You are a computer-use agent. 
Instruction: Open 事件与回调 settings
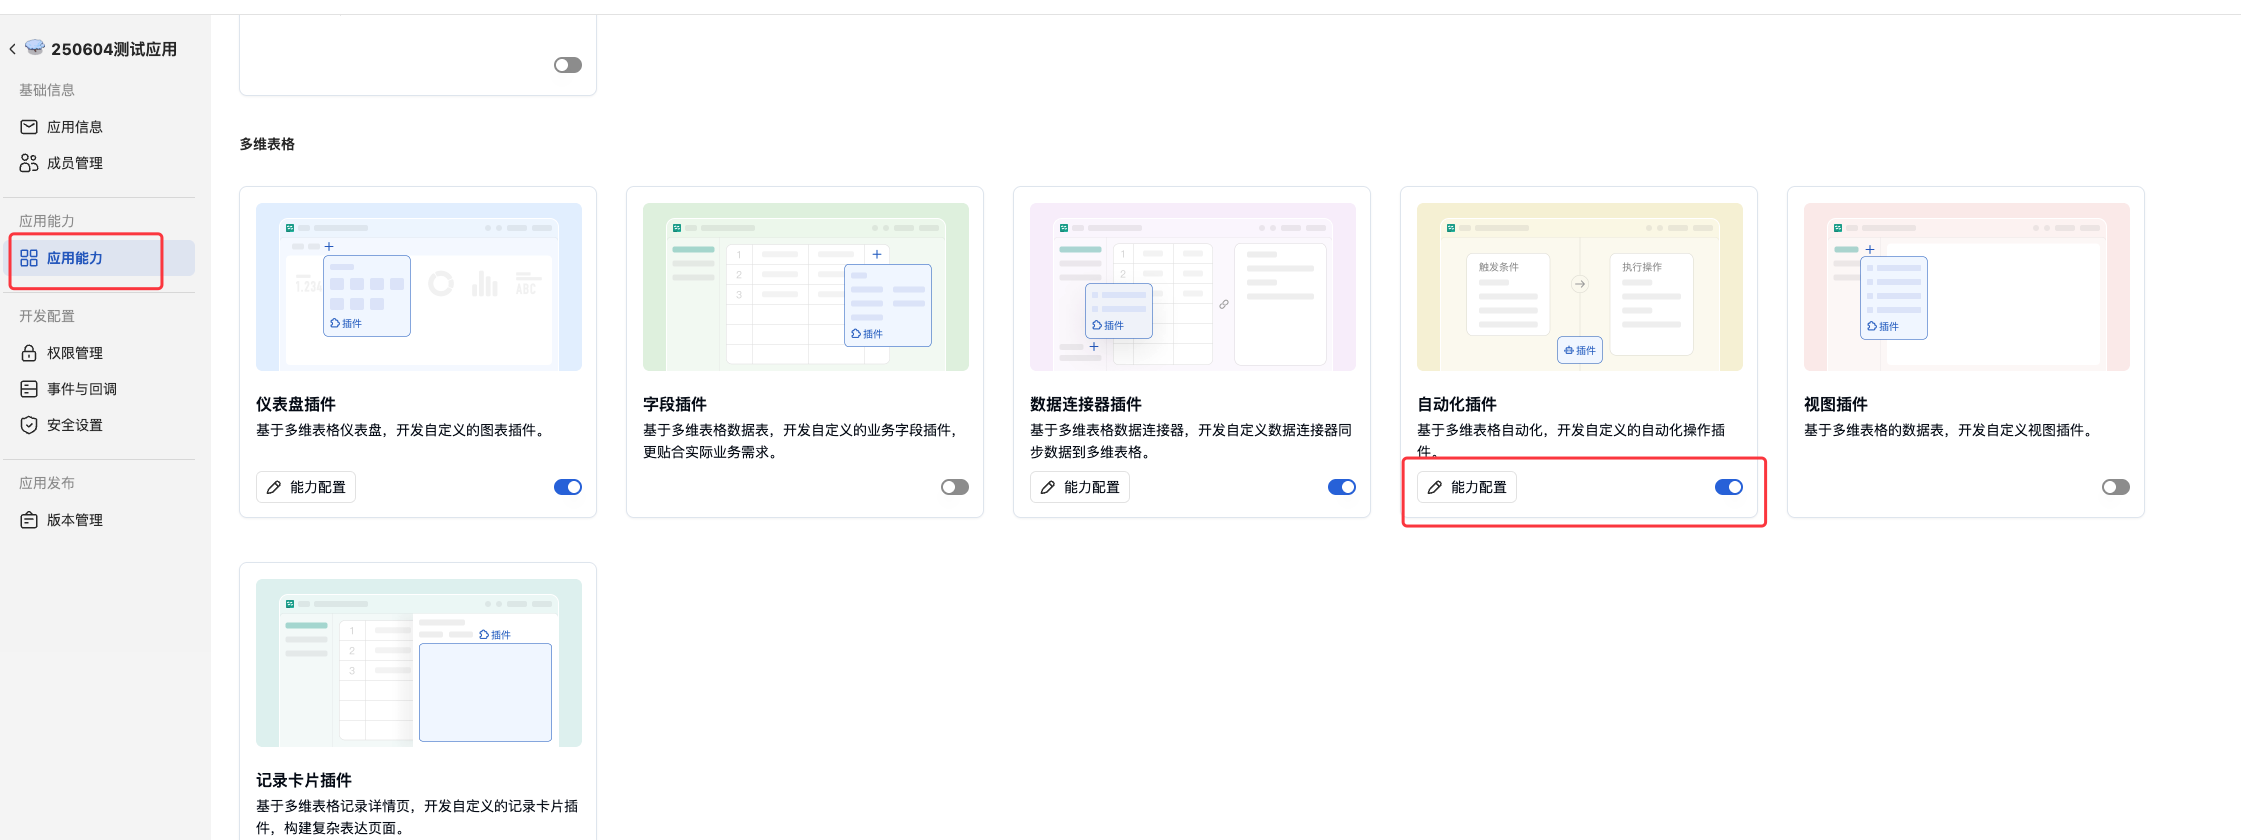(x=81, y=389)
